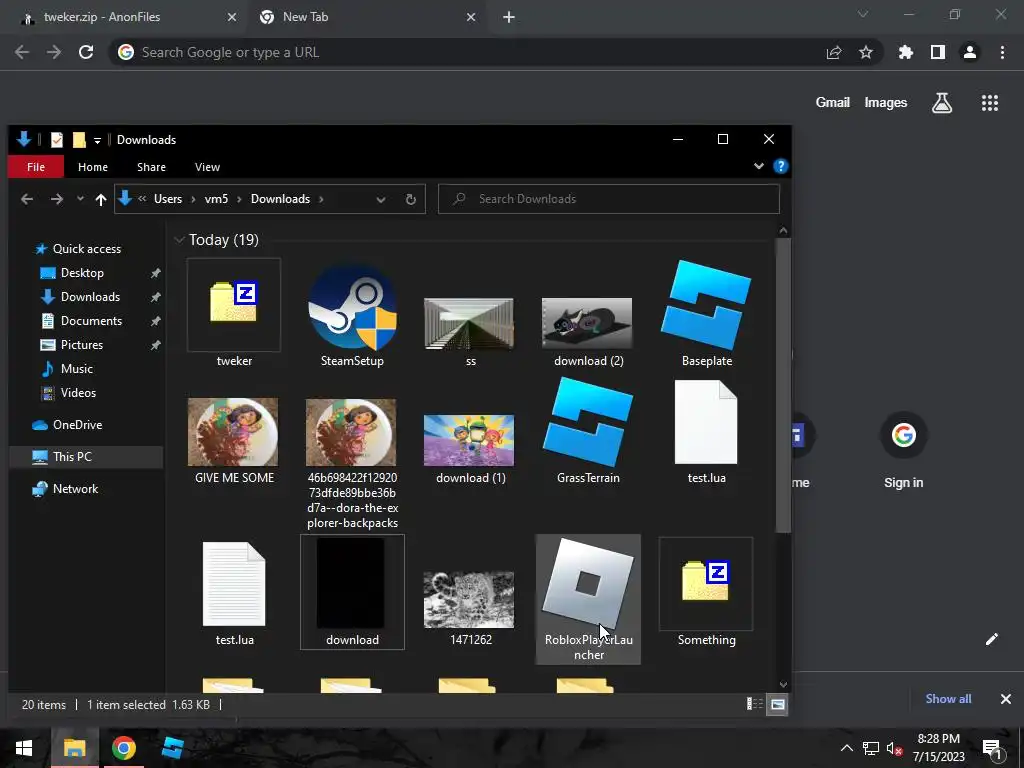Select the ss image thumbnail
Screen dimensions: 1024x768
pos(470,330)
